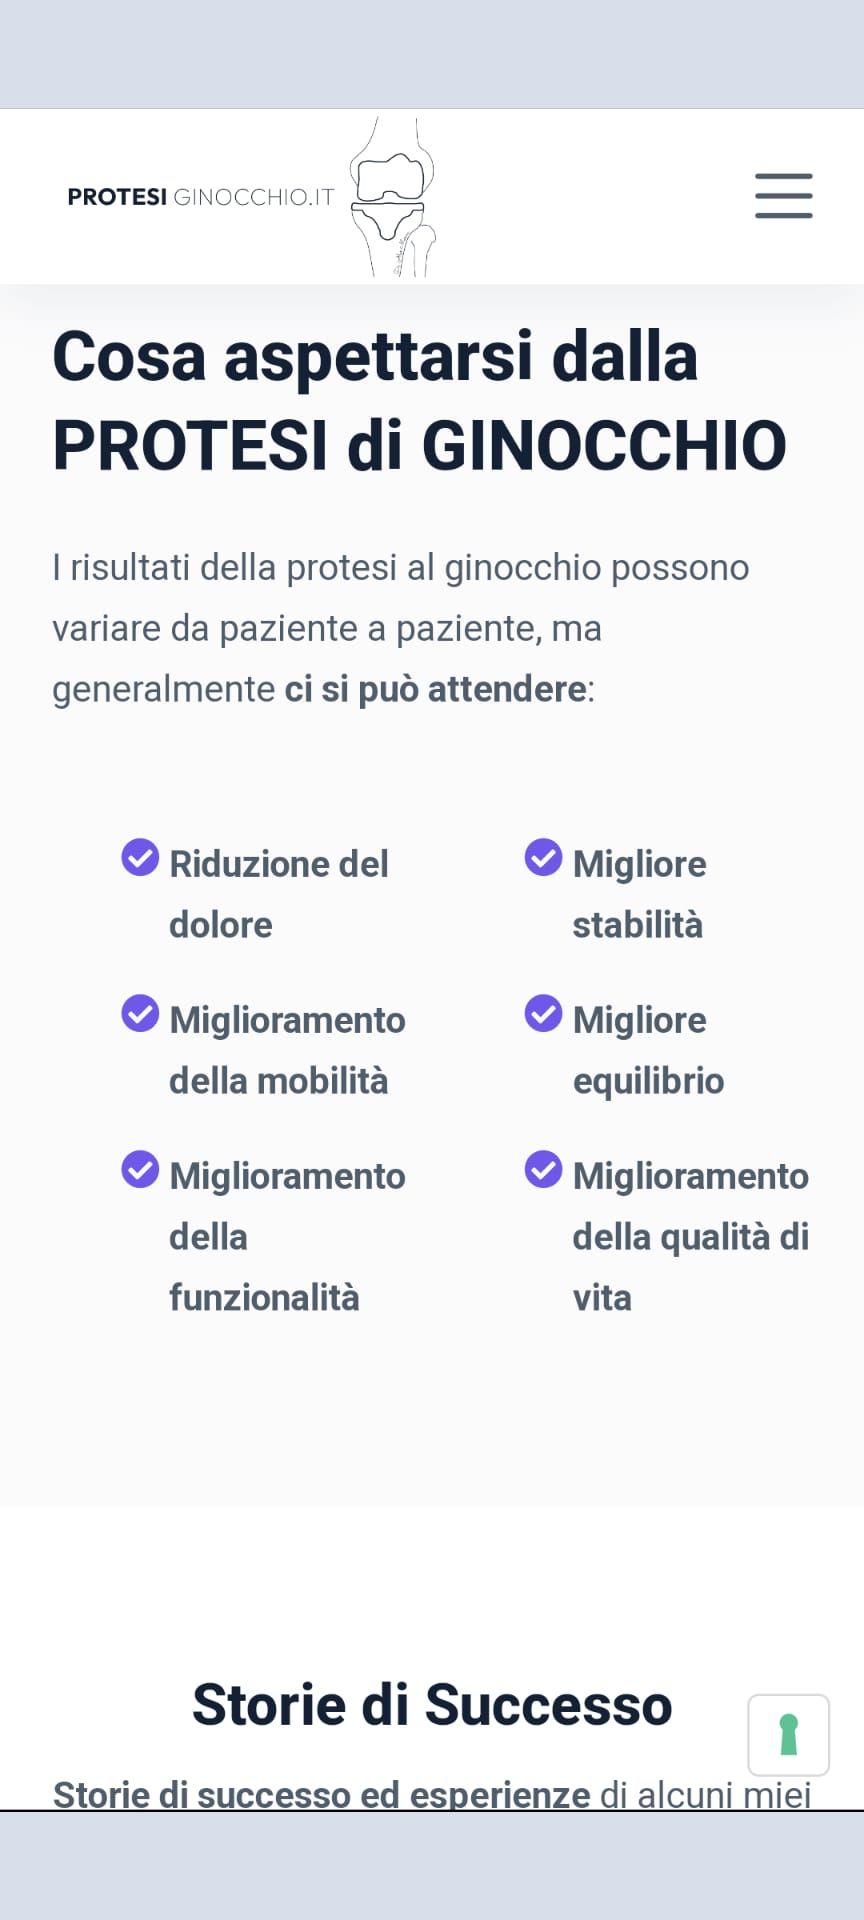Click the Miglioramento della funzionalità text
The height and width of the screenshot is (1920, 864).
tap(286, 1236)
